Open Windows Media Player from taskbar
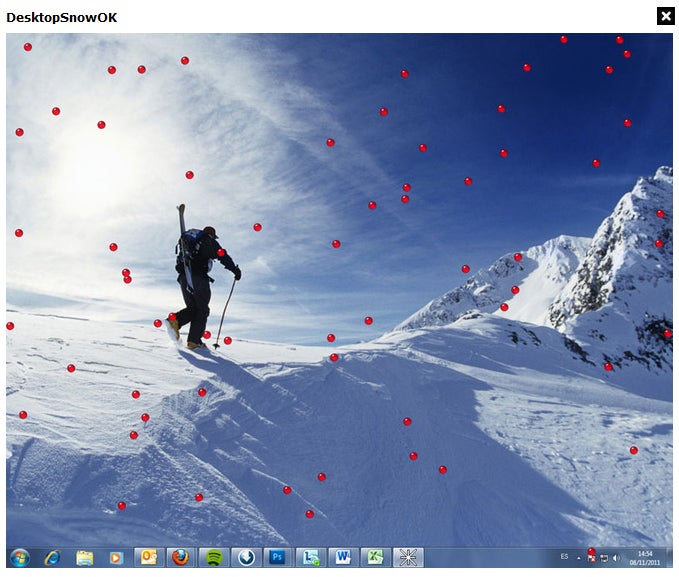 (x=116, y=558)
